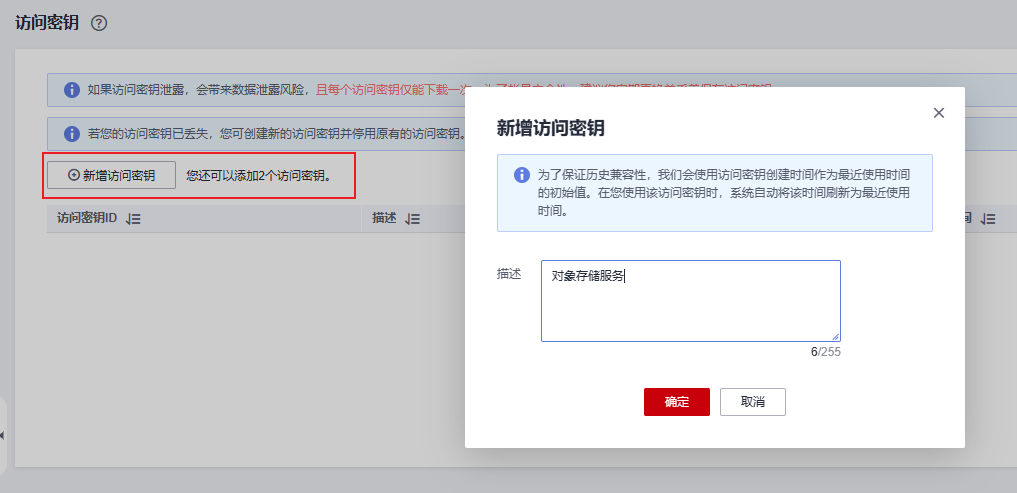Viewport: 1017px width, 493px height.
Task: Click the 您还可以添加2个访问密钥 hint text
Action: tap(258, 176)
